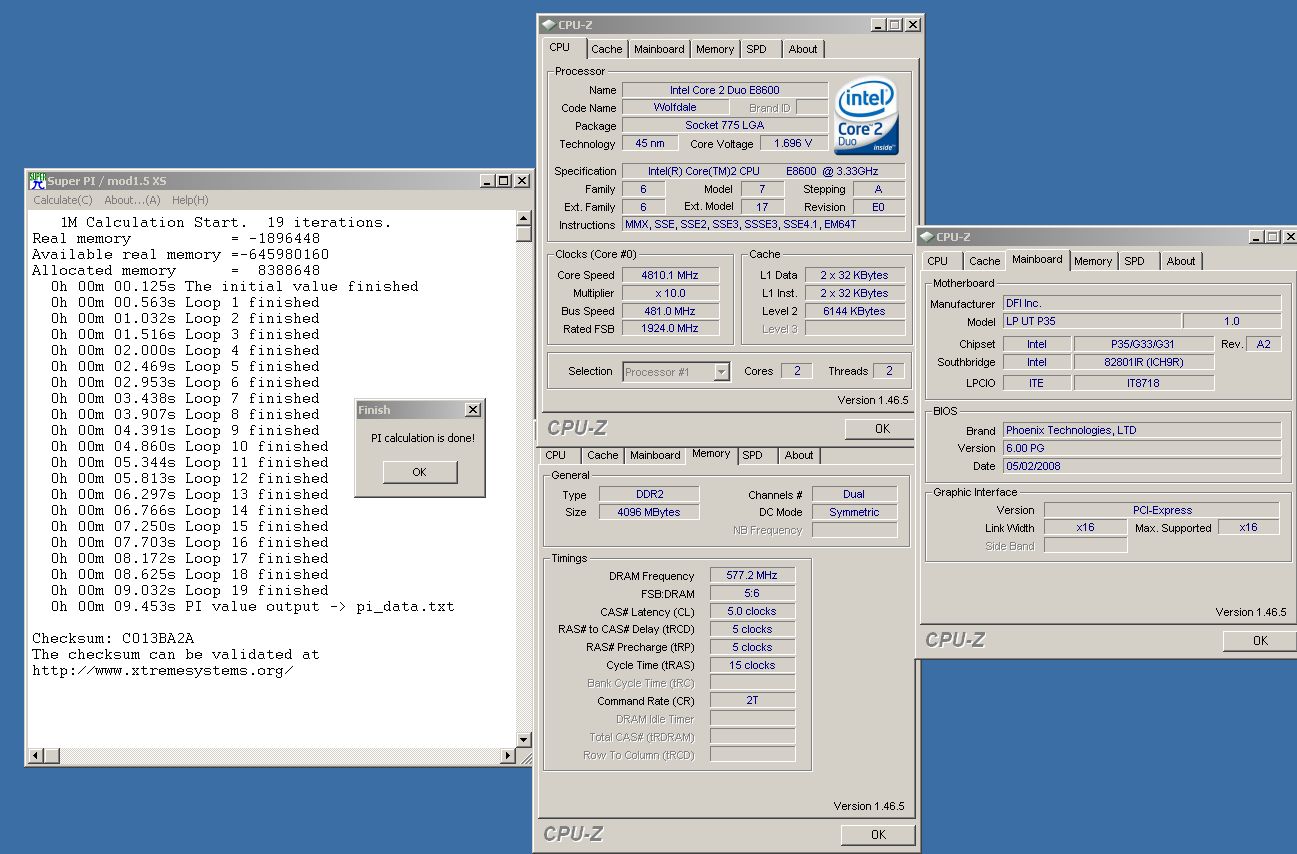Select Cache tab in the Memory CPU-Z window
The height and width of the screenshot is (854, 1297).
[602, 455]
